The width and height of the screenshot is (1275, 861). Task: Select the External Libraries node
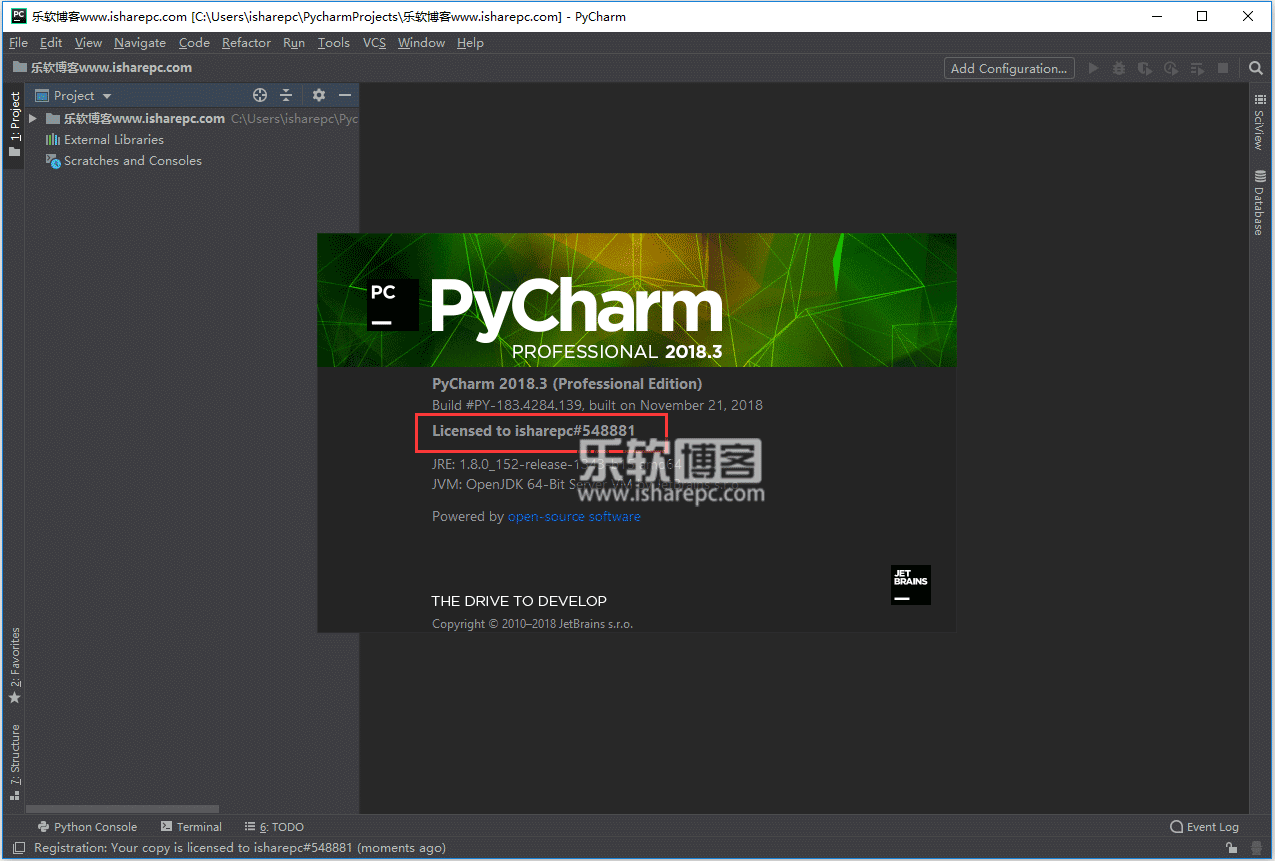coord(113,140)
